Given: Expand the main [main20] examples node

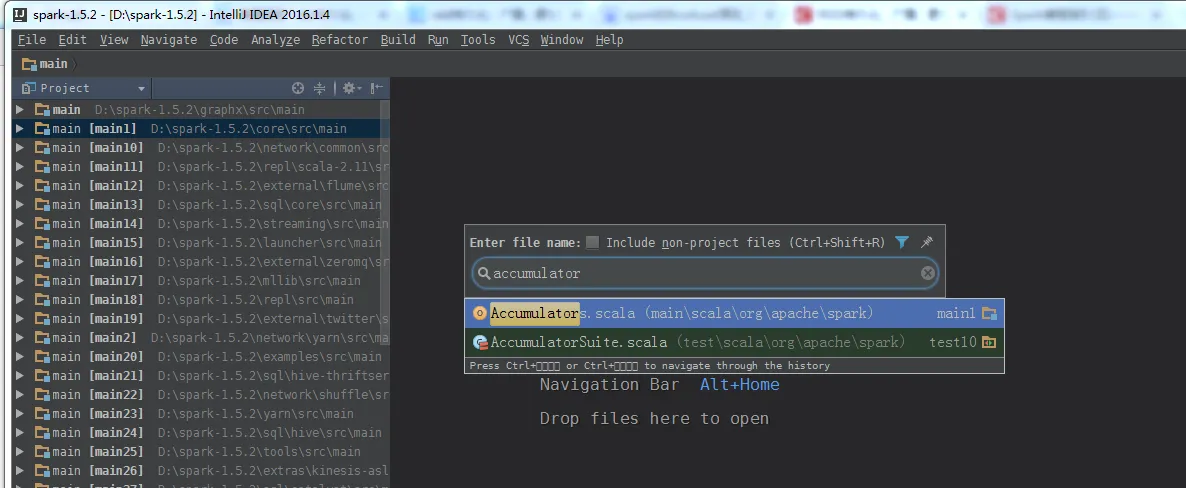Looking at the screenshot, I should click(x=20, y=356).
